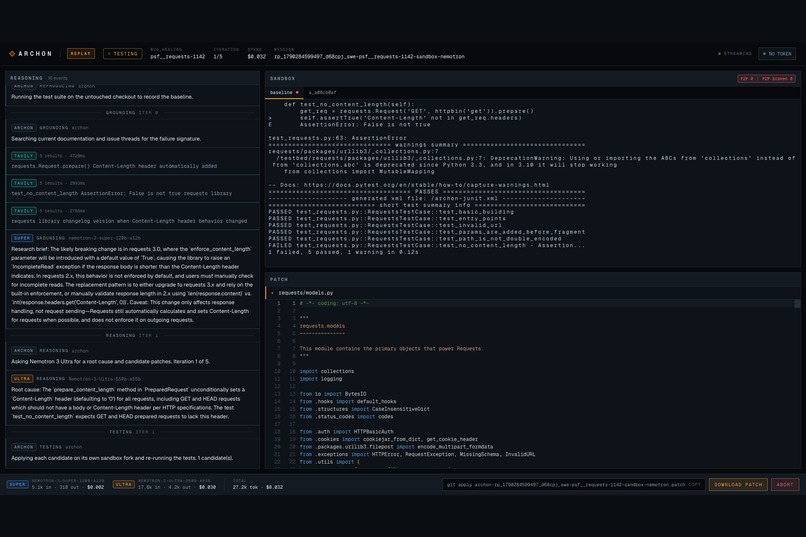
Task: Click 'REASONING ITER 1' section divider label
Action: click(x=132, y=336)
